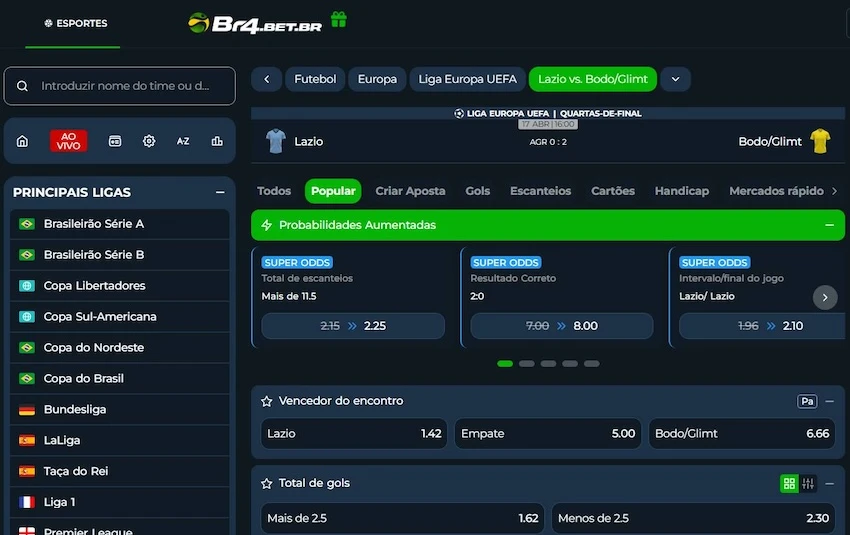The width and height of the screenshot is (850, 535).
Task: Open the bet slip coupon icon
Action: pos(115,141)
